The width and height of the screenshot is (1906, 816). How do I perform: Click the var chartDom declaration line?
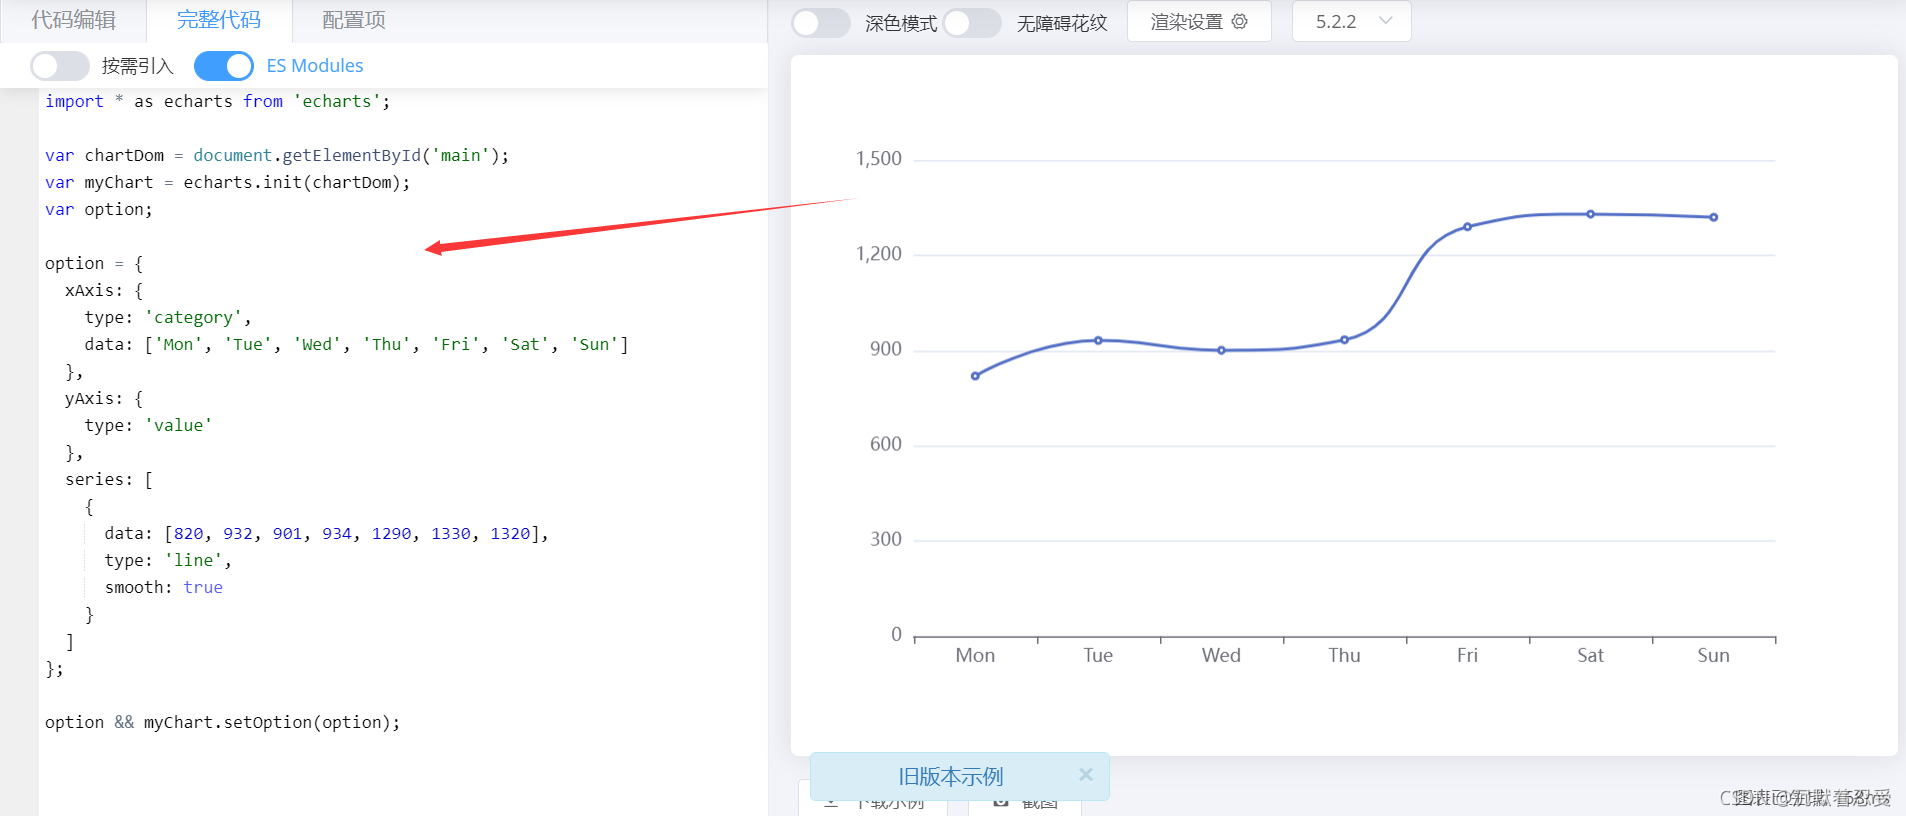tap(277, 155)
